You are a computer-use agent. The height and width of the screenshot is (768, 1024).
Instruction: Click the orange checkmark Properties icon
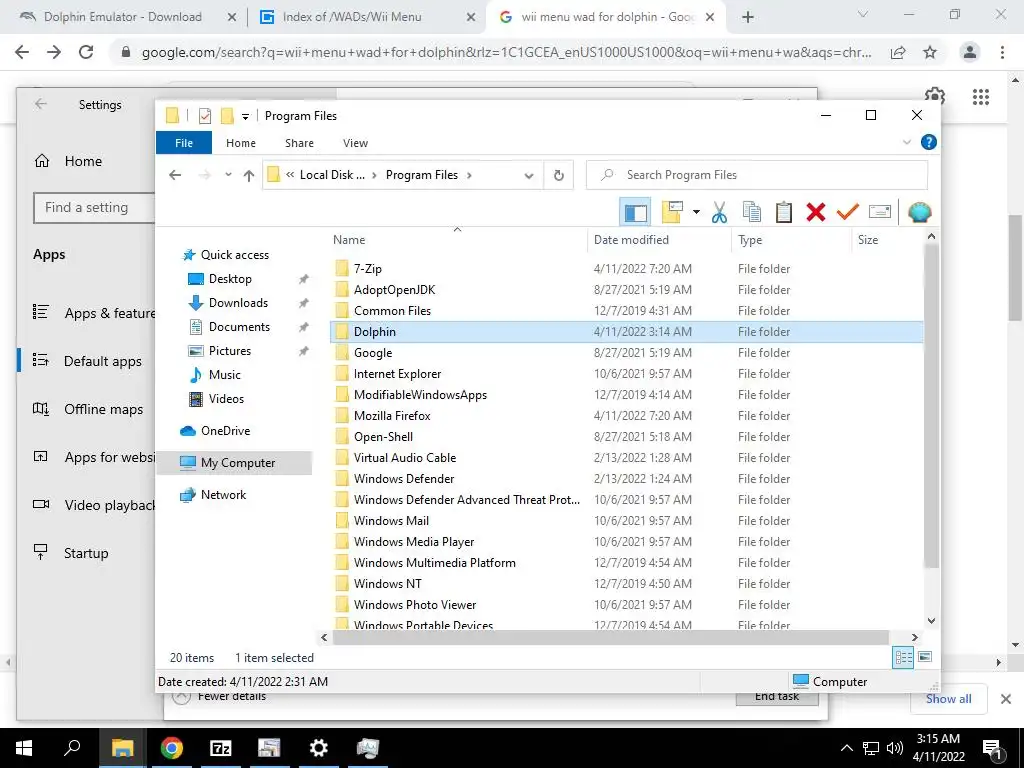pyautogui.click(x=848, y=212)
